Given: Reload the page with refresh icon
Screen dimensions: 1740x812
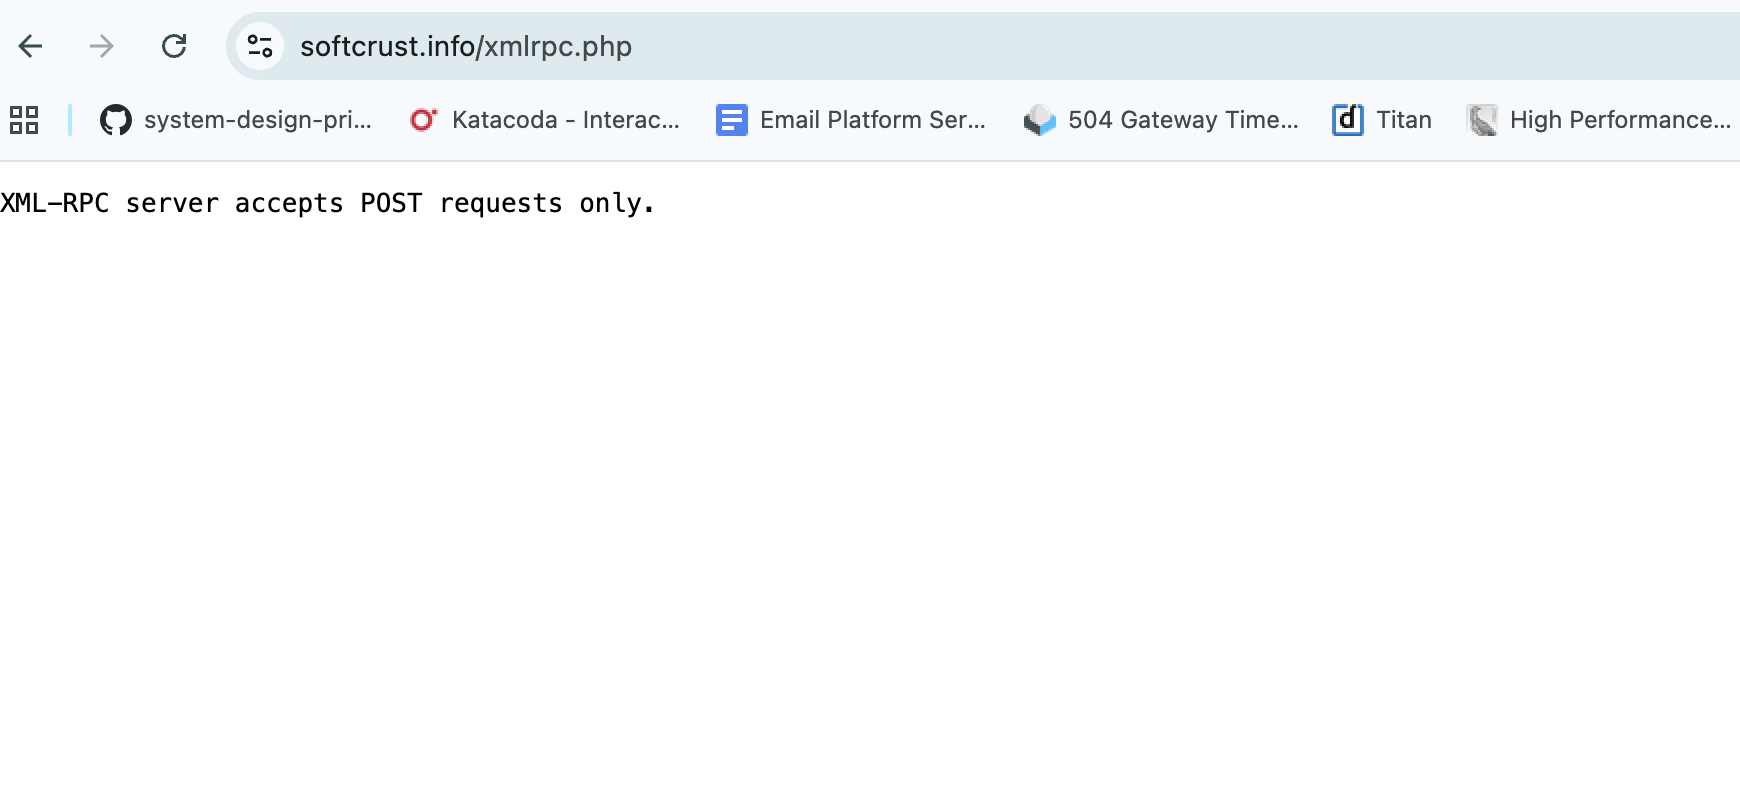Looking at the screenshot, I should pyautogui.click(x=174, y=46).
